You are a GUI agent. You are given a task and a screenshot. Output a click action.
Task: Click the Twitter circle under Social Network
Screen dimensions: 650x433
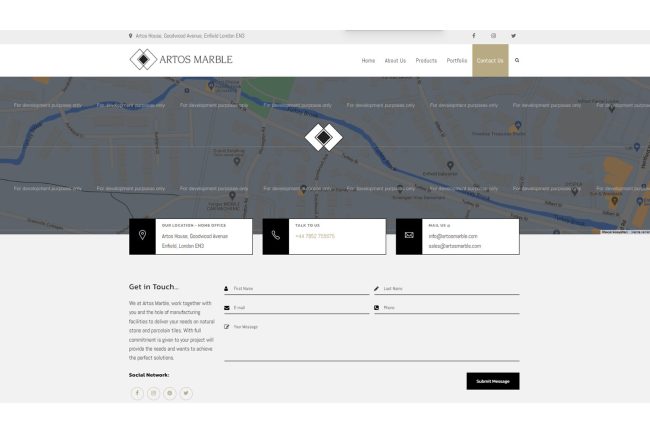click(x=186, y=393)
